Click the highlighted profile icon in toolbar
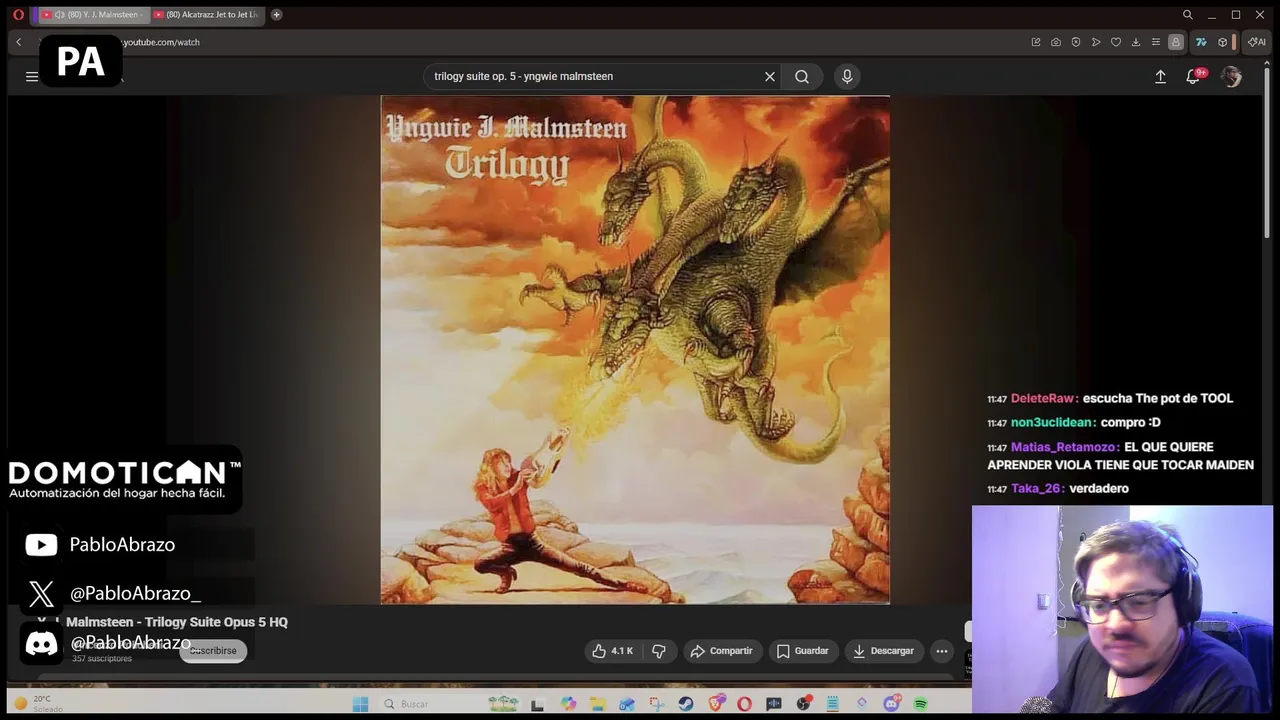This screenshot has width=1280, height=720. 1176,42
